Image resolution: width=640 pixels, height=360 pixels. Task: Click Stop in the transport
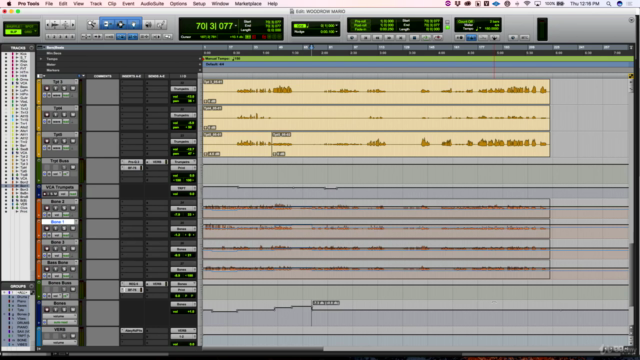(x=414, y=38)
